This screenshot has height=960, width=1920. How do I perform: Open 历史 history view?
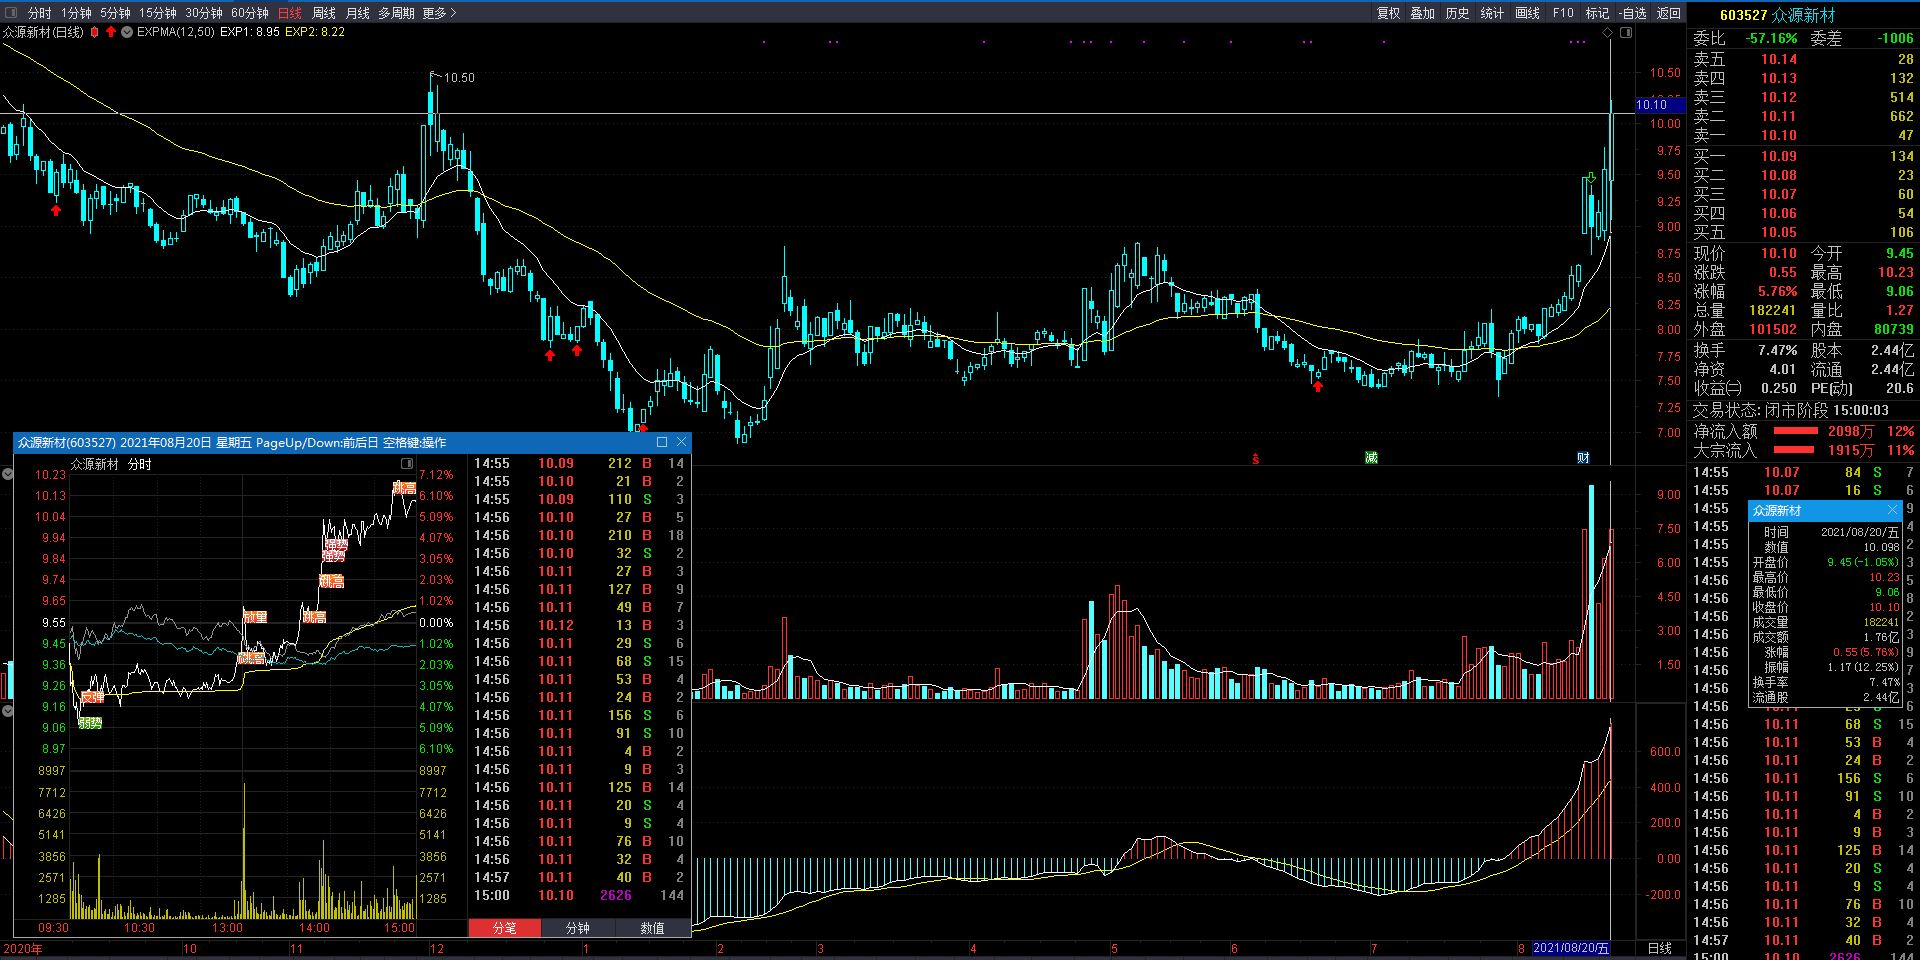(1457, 13)
